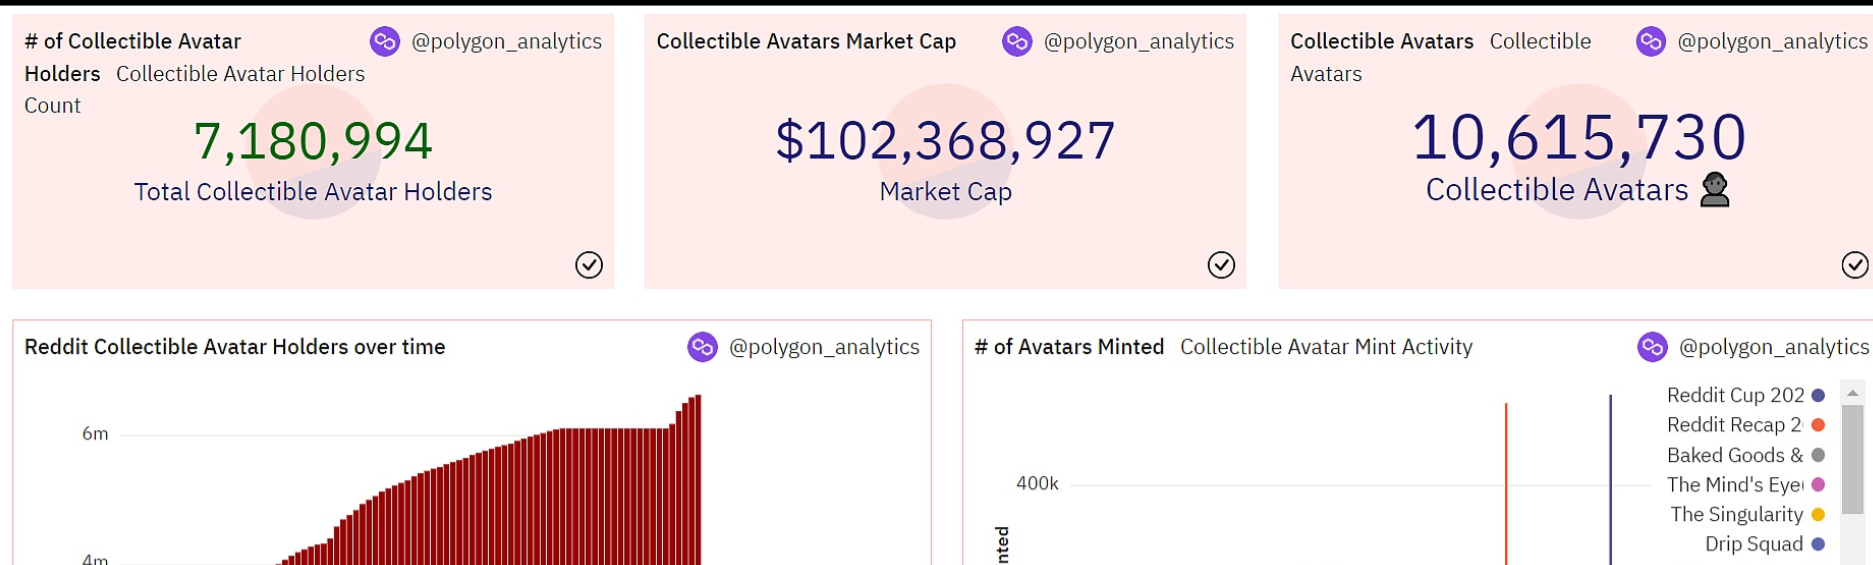The height and width of the screenshot is (565, 1873).
Task: Click the mint chart legend scrollbar thumb
Action: 1852,460
